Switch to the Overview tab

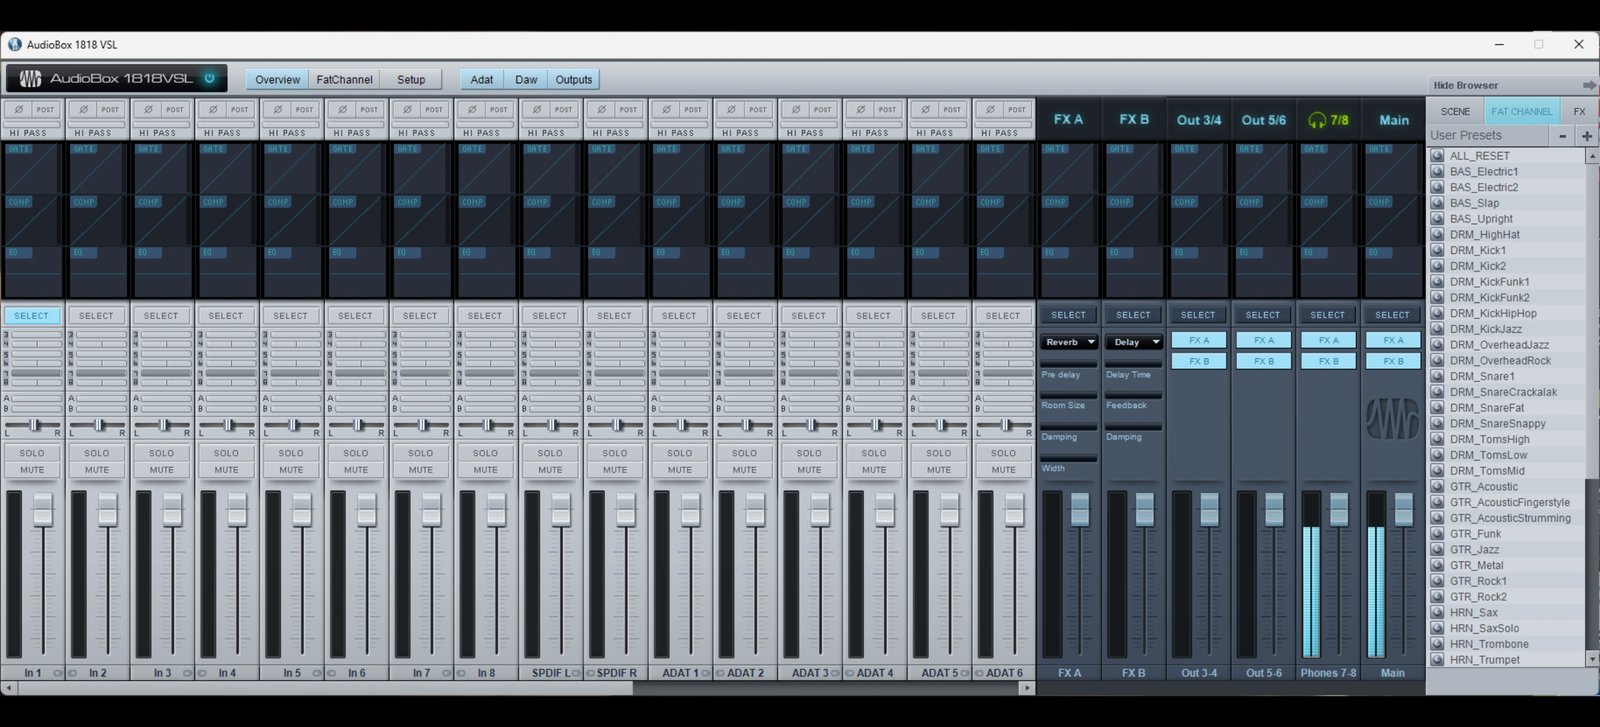point(277,80)
